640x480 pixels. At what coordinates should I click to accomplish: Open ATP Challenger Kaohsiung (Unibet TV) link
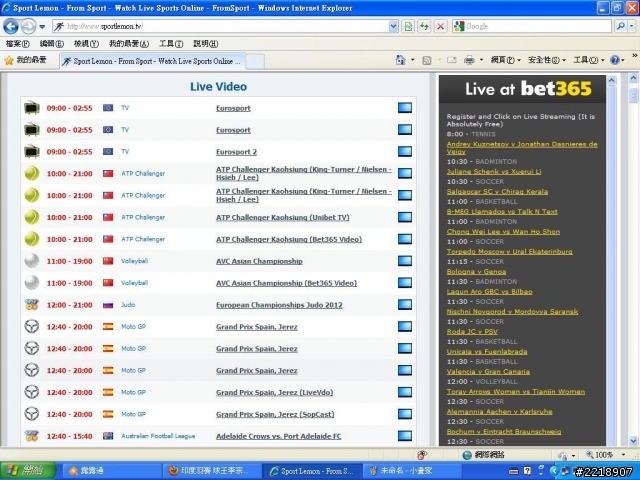pos(282,218)
